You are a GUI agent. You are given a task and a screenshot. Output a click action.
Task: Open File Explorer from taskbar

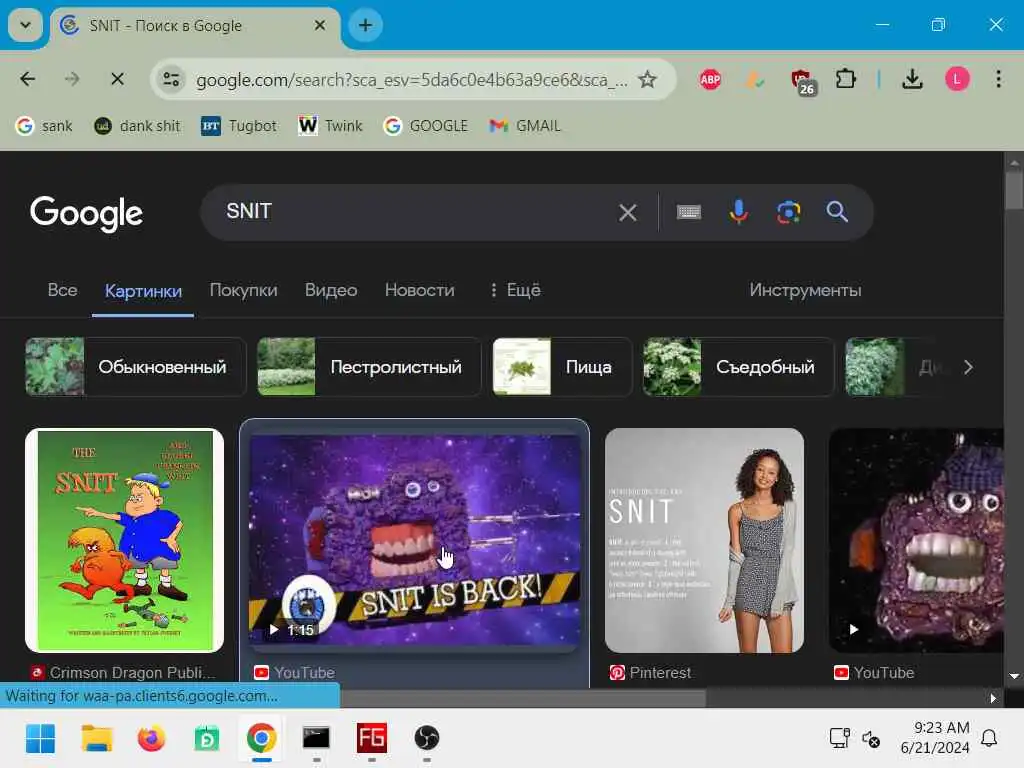point(97,739)
